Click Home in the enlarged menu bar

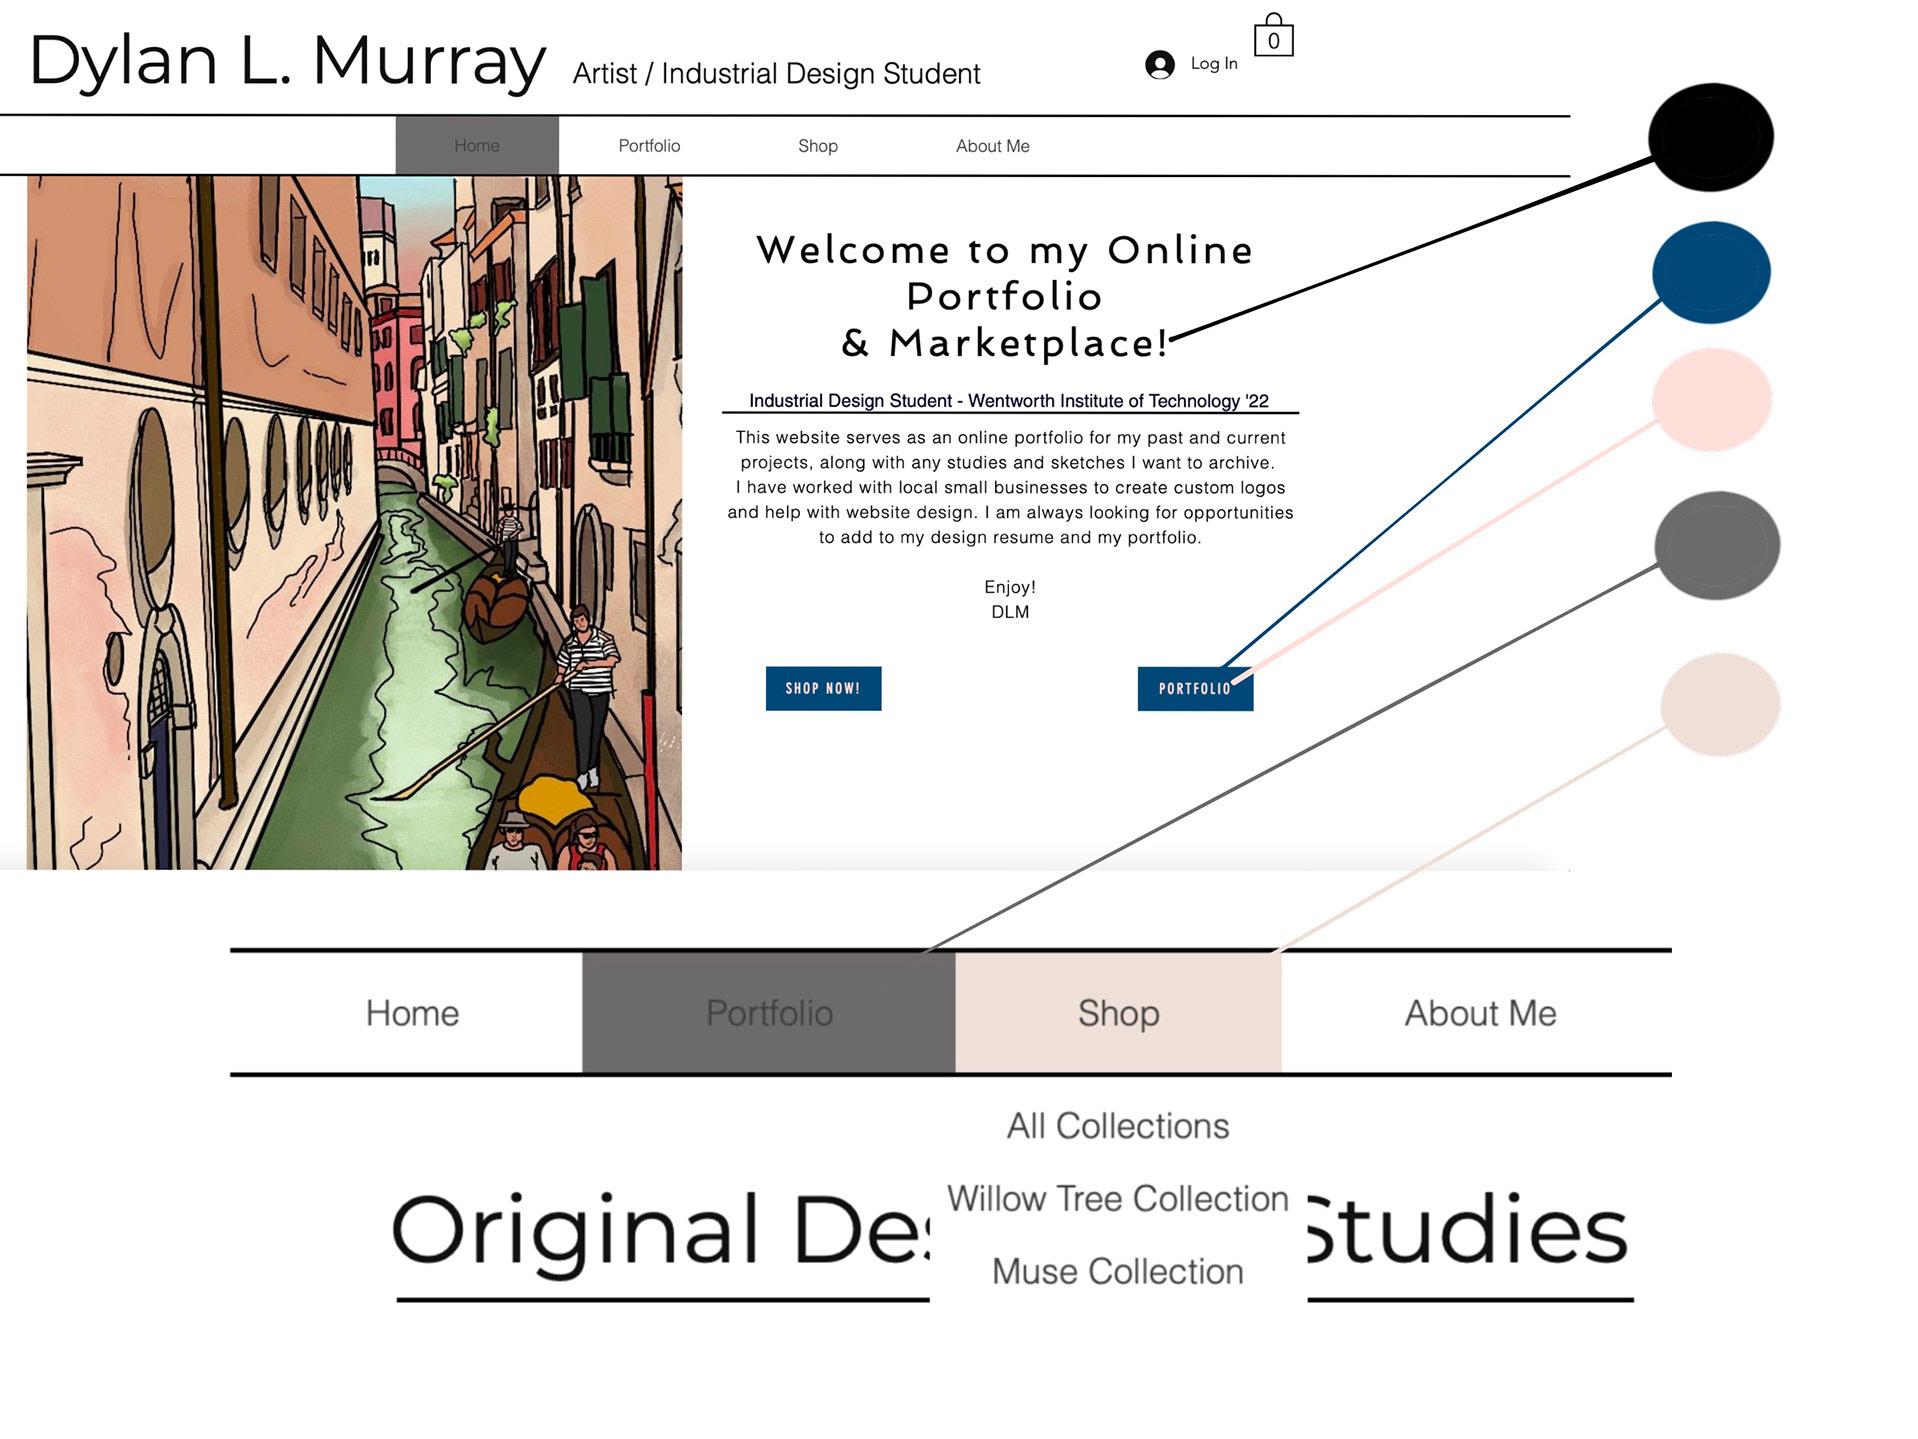(x=412, y=1013)
